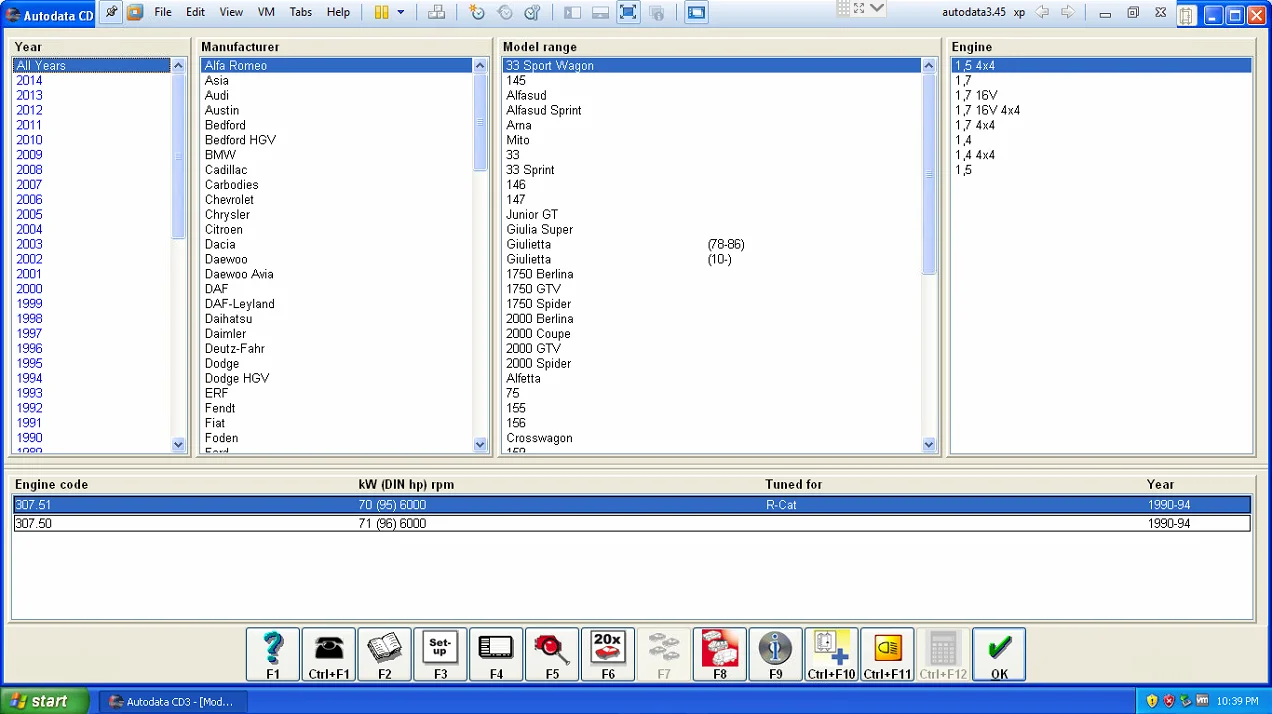
Task: Select year 1999 in the Year list
Action: point(29,304)
